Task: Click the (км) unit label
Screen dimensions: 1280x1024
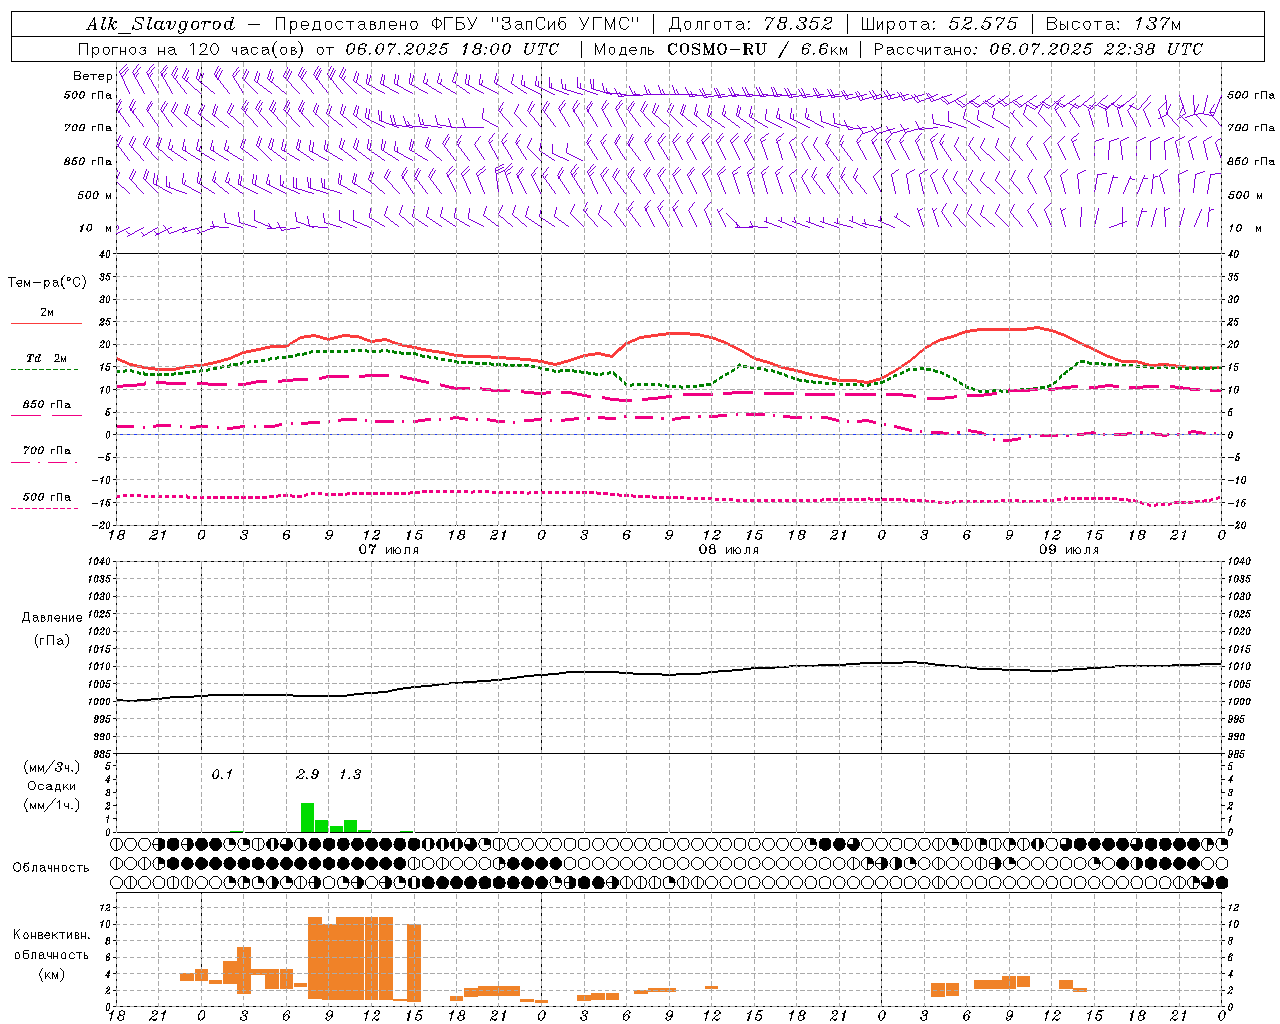Action: click(51, 973)
